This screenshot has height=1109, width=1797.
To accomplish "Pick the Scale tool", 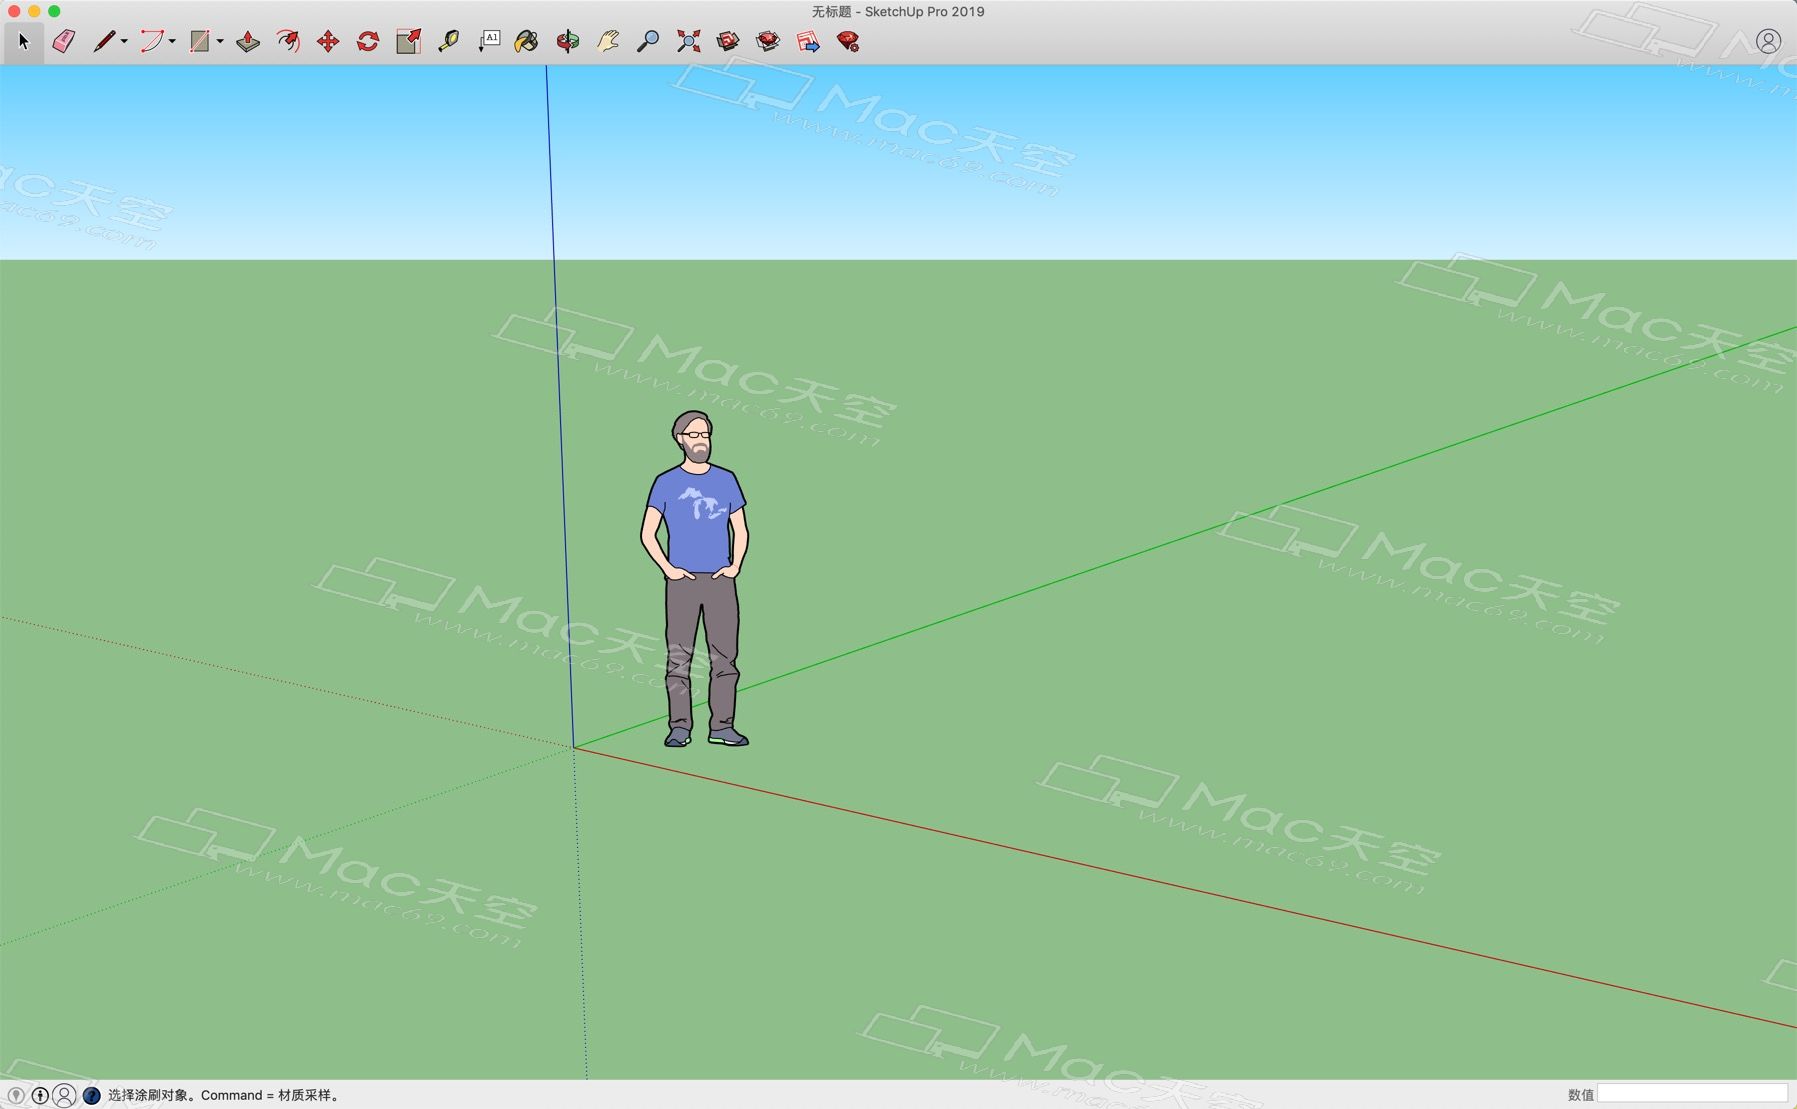I will coord(408,41).
